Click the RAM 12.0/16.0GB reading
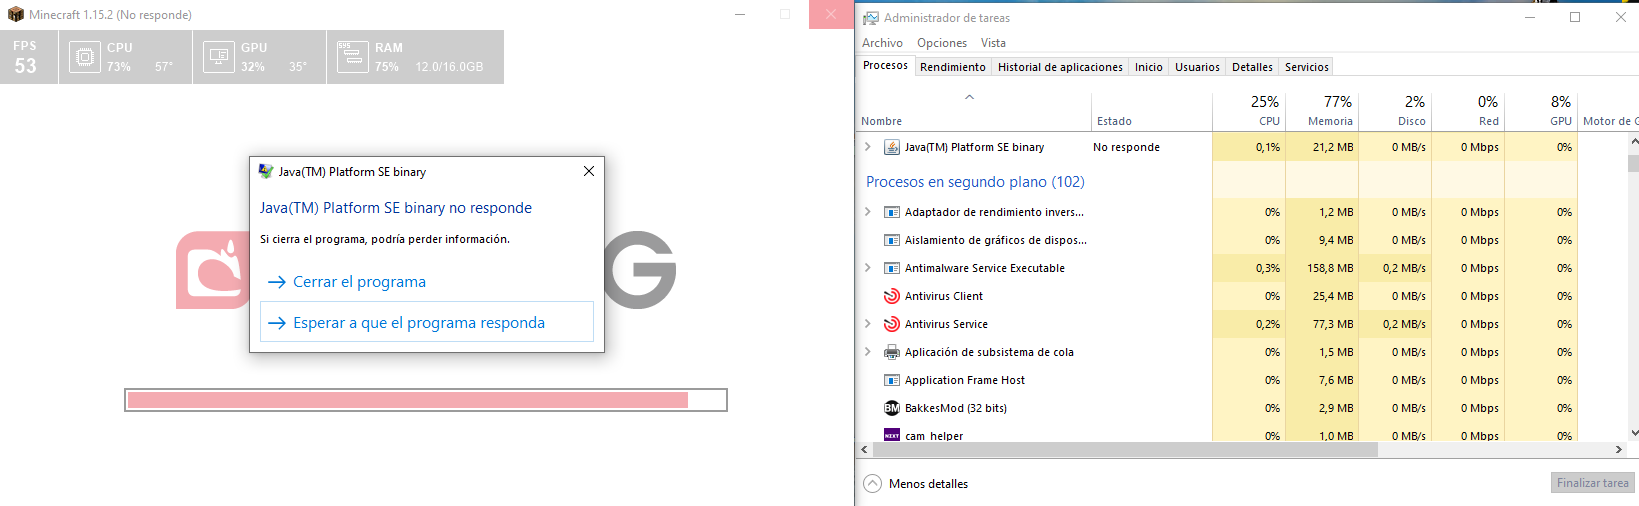Screen dimensions: 1639x506 coord(449,67)
